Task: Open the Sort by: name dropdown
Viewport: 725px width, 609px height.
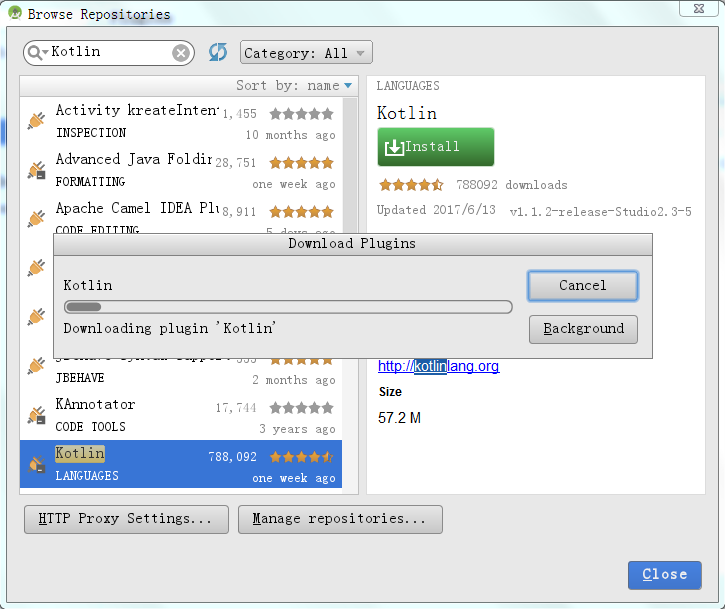Action: [x=294, y=86]
